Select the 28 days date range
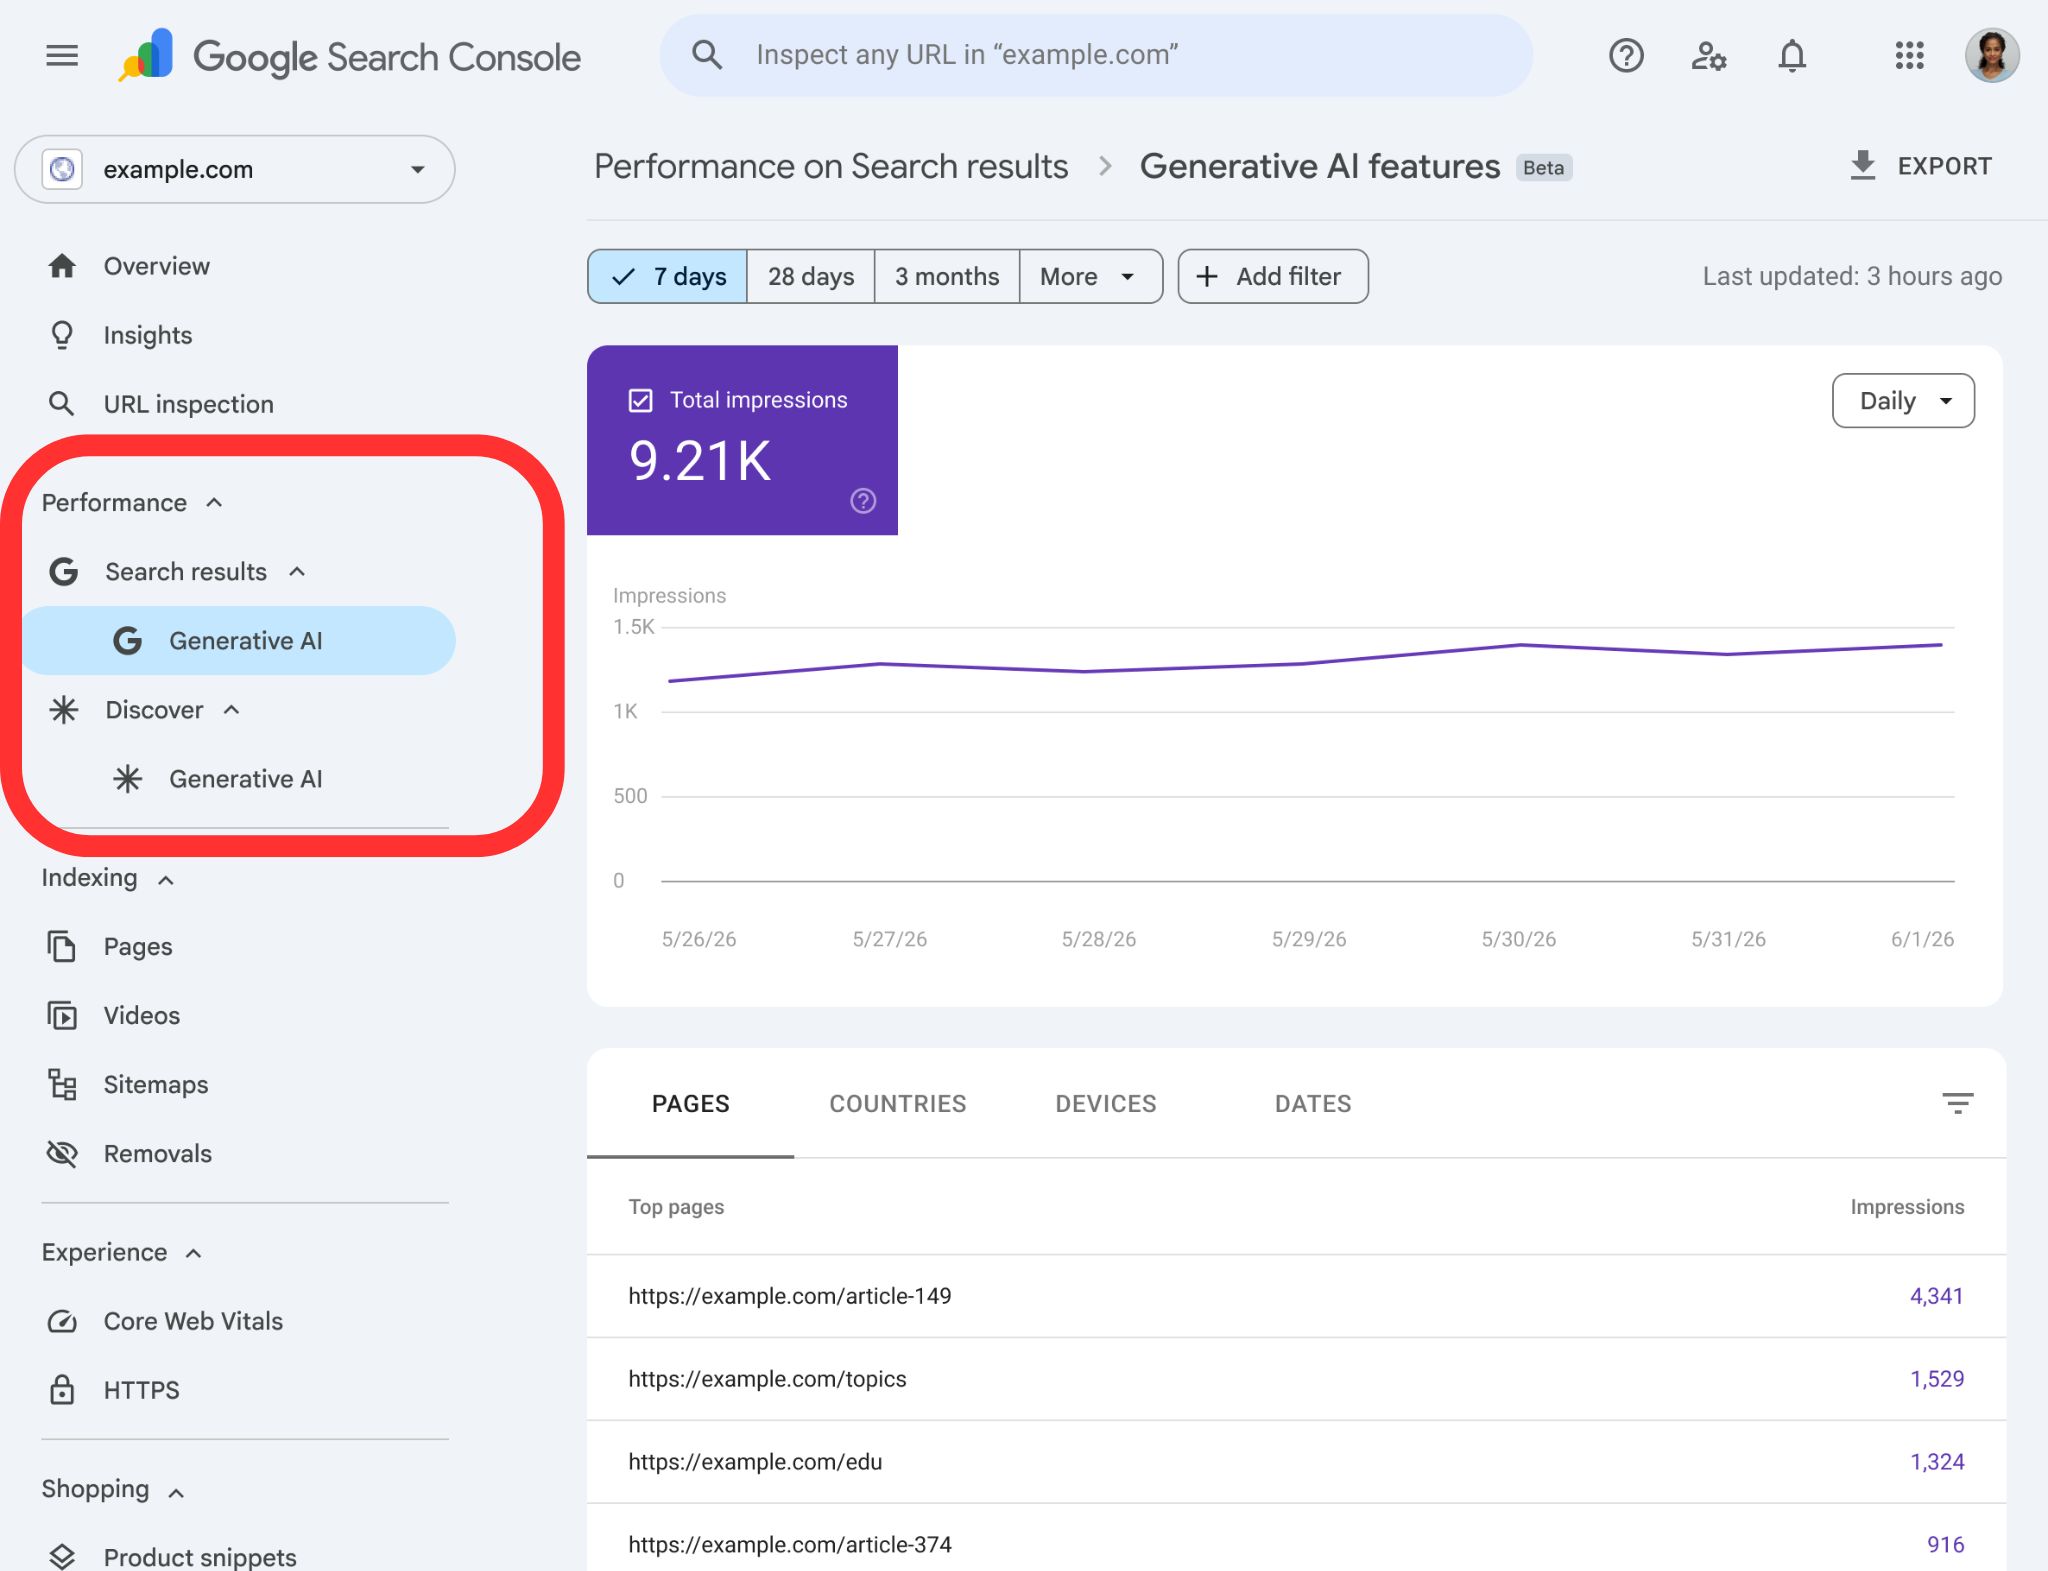Screen dimensions: 2048x1571 811,276
